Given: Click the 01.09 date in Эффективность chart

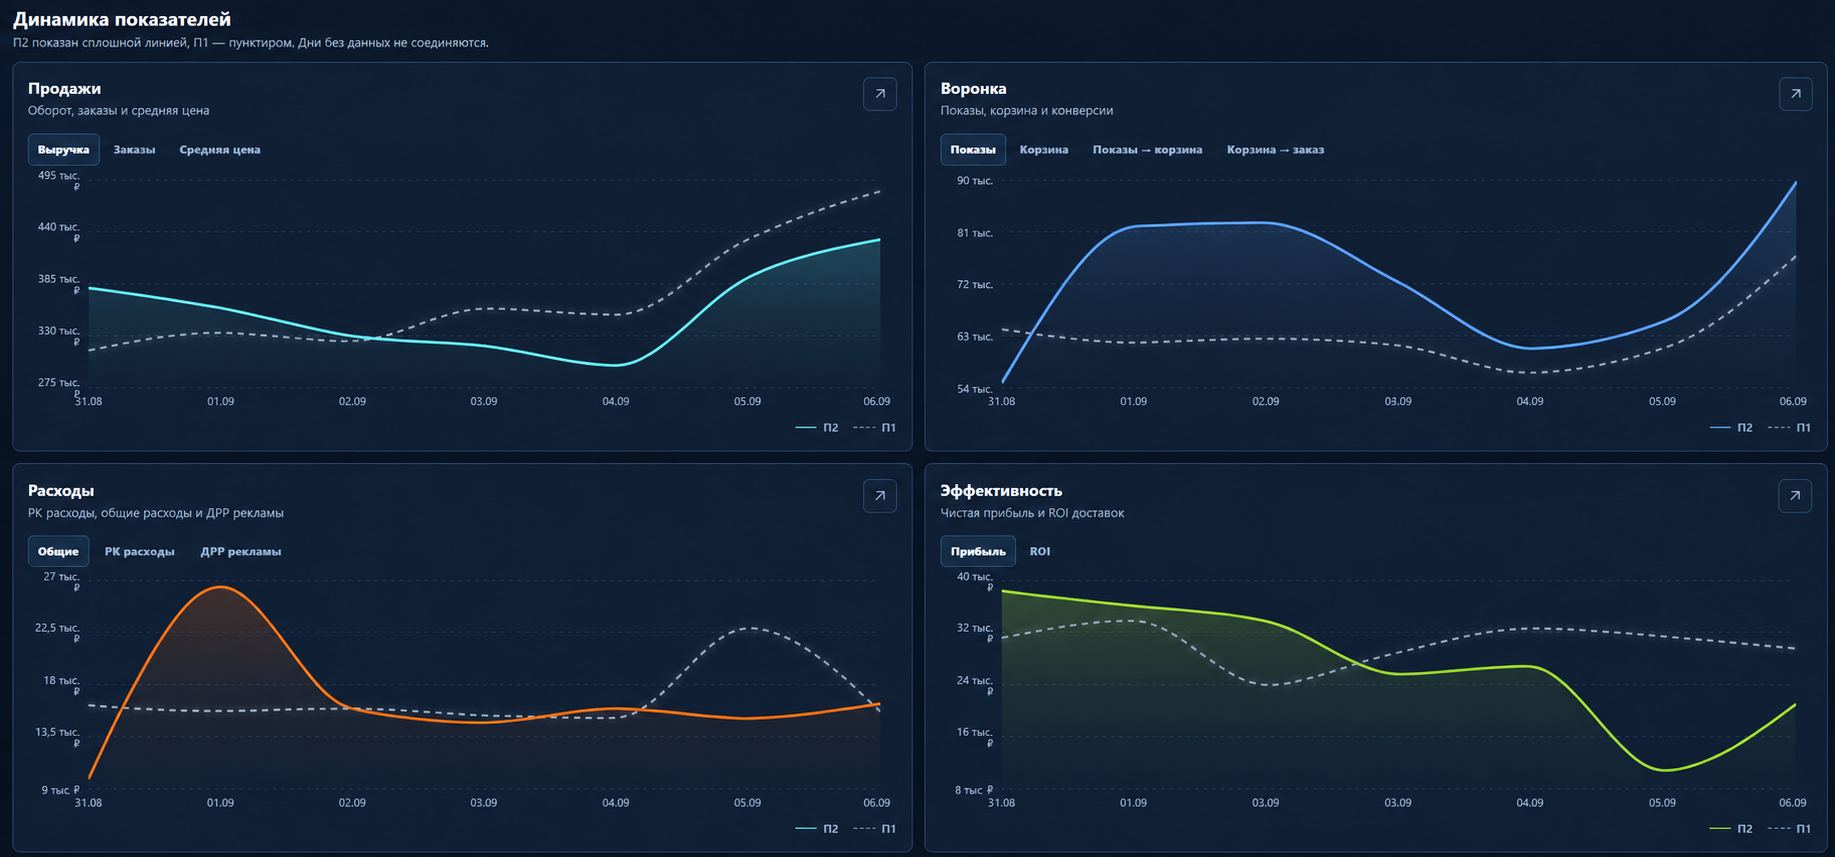Looking at the screenshot, I should [x=1133, y=802].
